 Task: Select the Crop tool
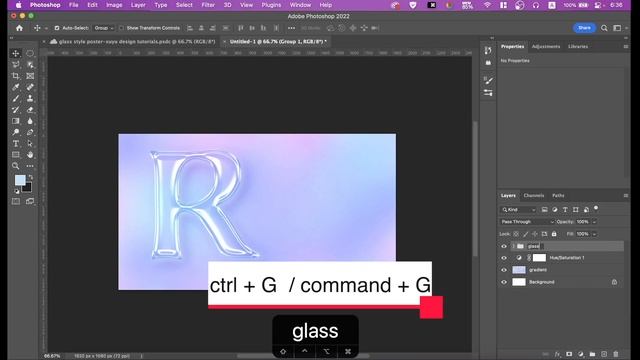(16, 76)
